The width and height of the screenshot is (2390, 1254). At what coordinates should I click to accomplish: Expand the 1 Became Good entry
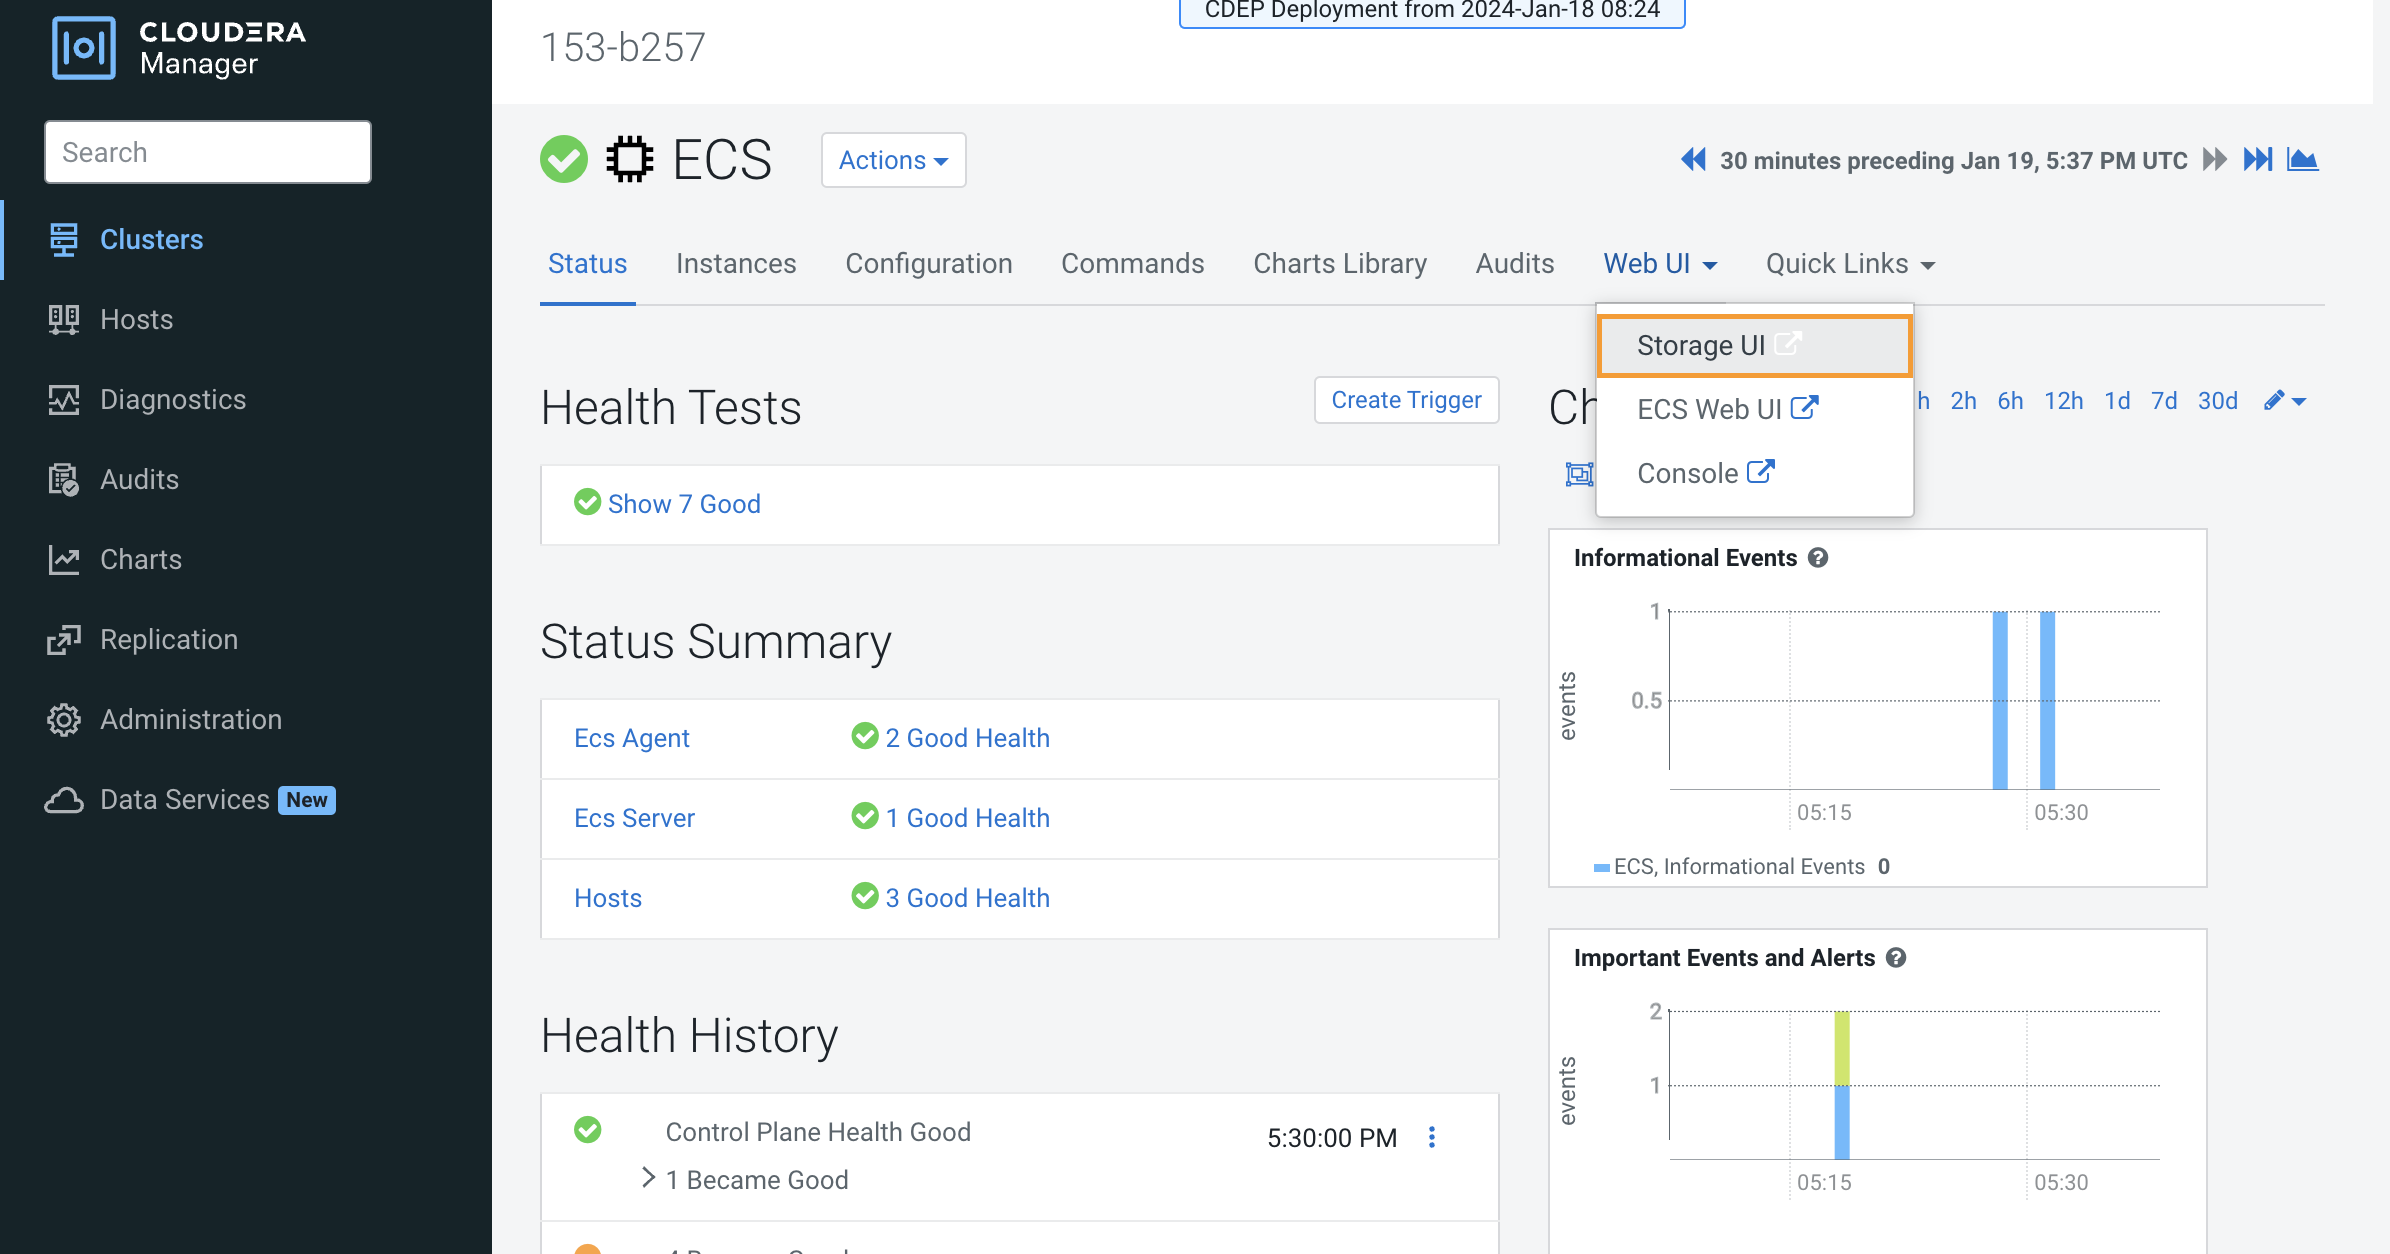point(649,1179)
